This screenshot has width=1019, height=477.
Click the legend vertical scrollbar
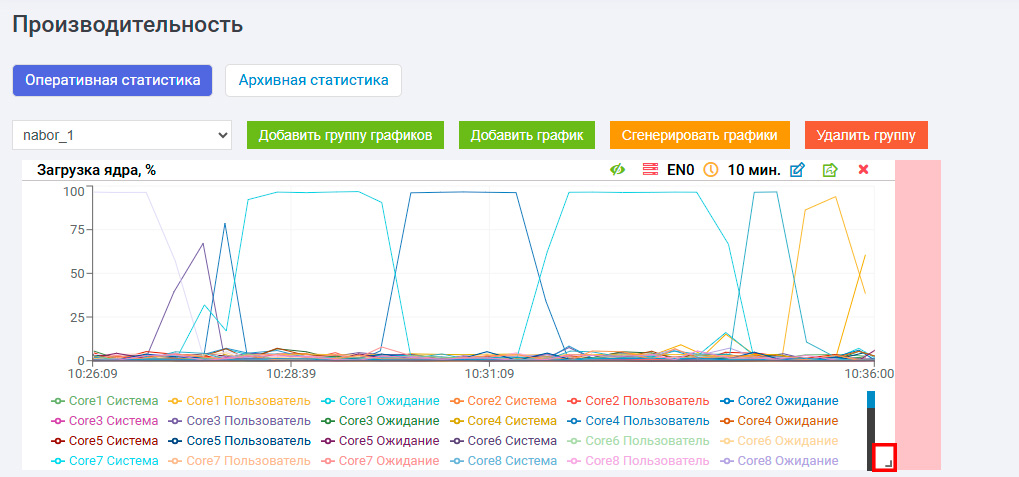[871, 430]
